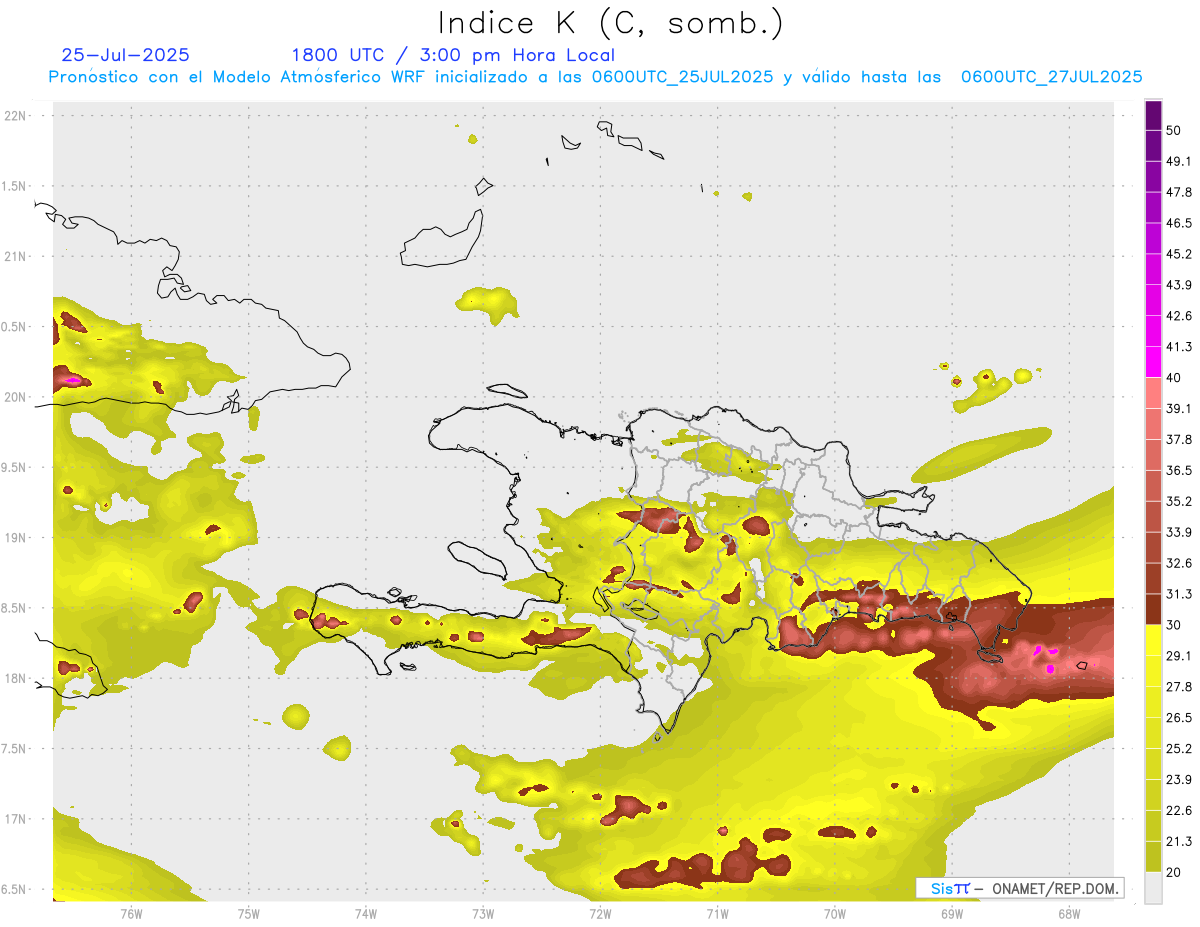Click the colorbar value '39.1'
Image resolution: width=1200 pixels, height=927 pixels.
point(1179,408)
